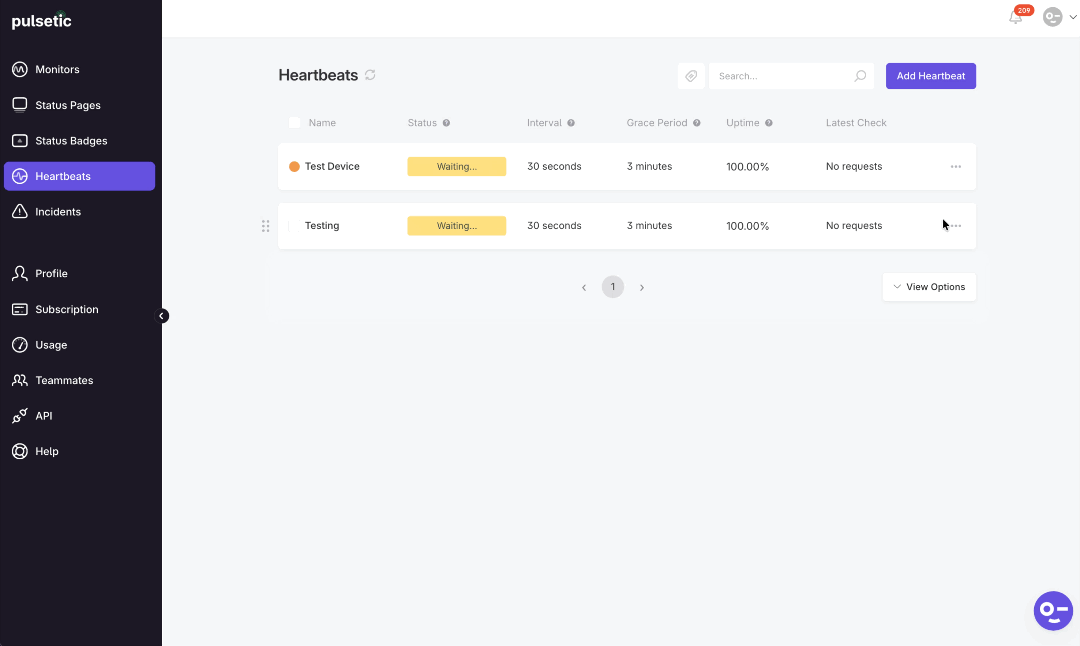This screenshot has height=646, width=1080.
Task: Open the Help page link
Action: [46, 451]
